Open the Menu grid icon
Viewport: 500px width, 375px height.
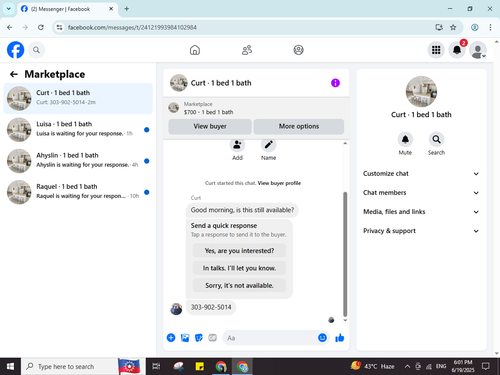[436, 50]
